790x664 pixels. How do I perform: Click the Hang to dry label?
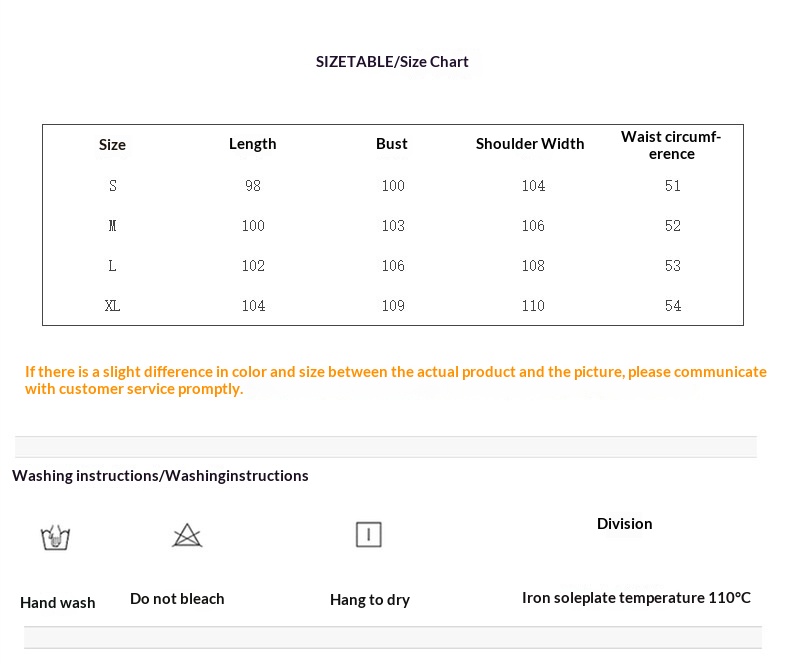click(x=370, y=600)
